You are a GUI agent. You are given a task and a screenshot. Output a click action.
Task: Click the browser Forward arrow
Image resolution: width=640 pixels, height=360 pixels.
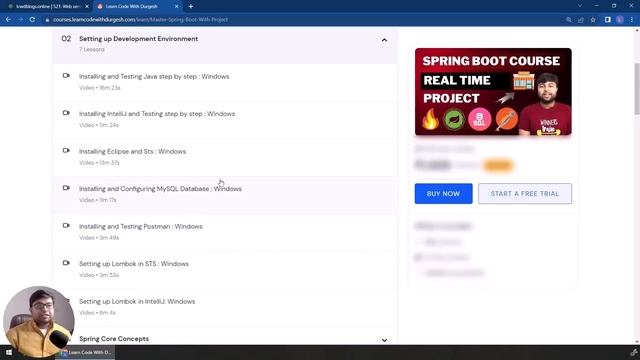[x=20, y=20]
